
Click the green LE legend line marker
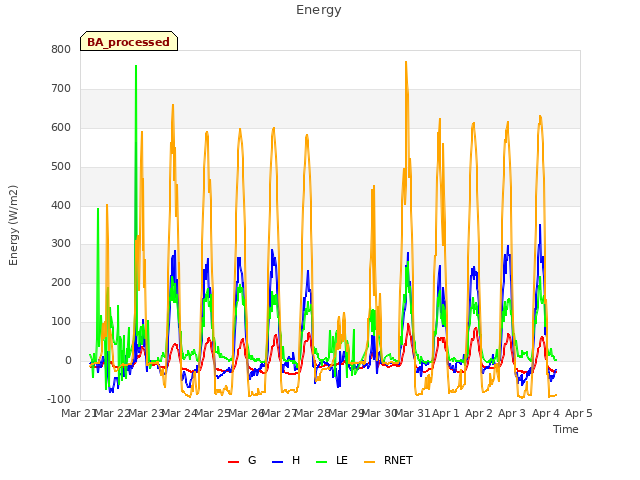pos(322,462)
